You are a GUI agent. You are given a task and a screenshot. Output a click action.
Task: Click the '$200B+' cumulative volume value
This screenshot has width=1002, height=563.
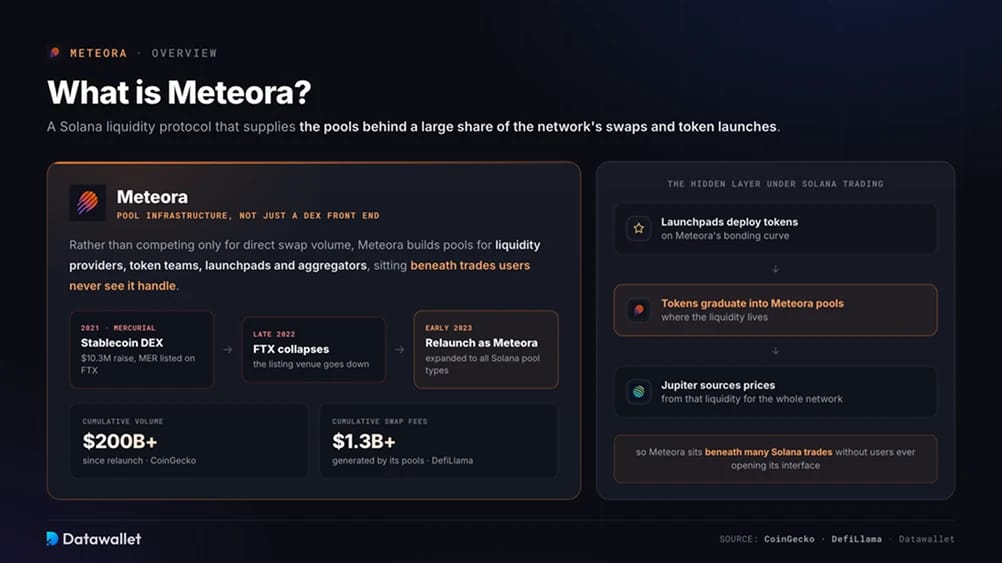coord(119,441)
